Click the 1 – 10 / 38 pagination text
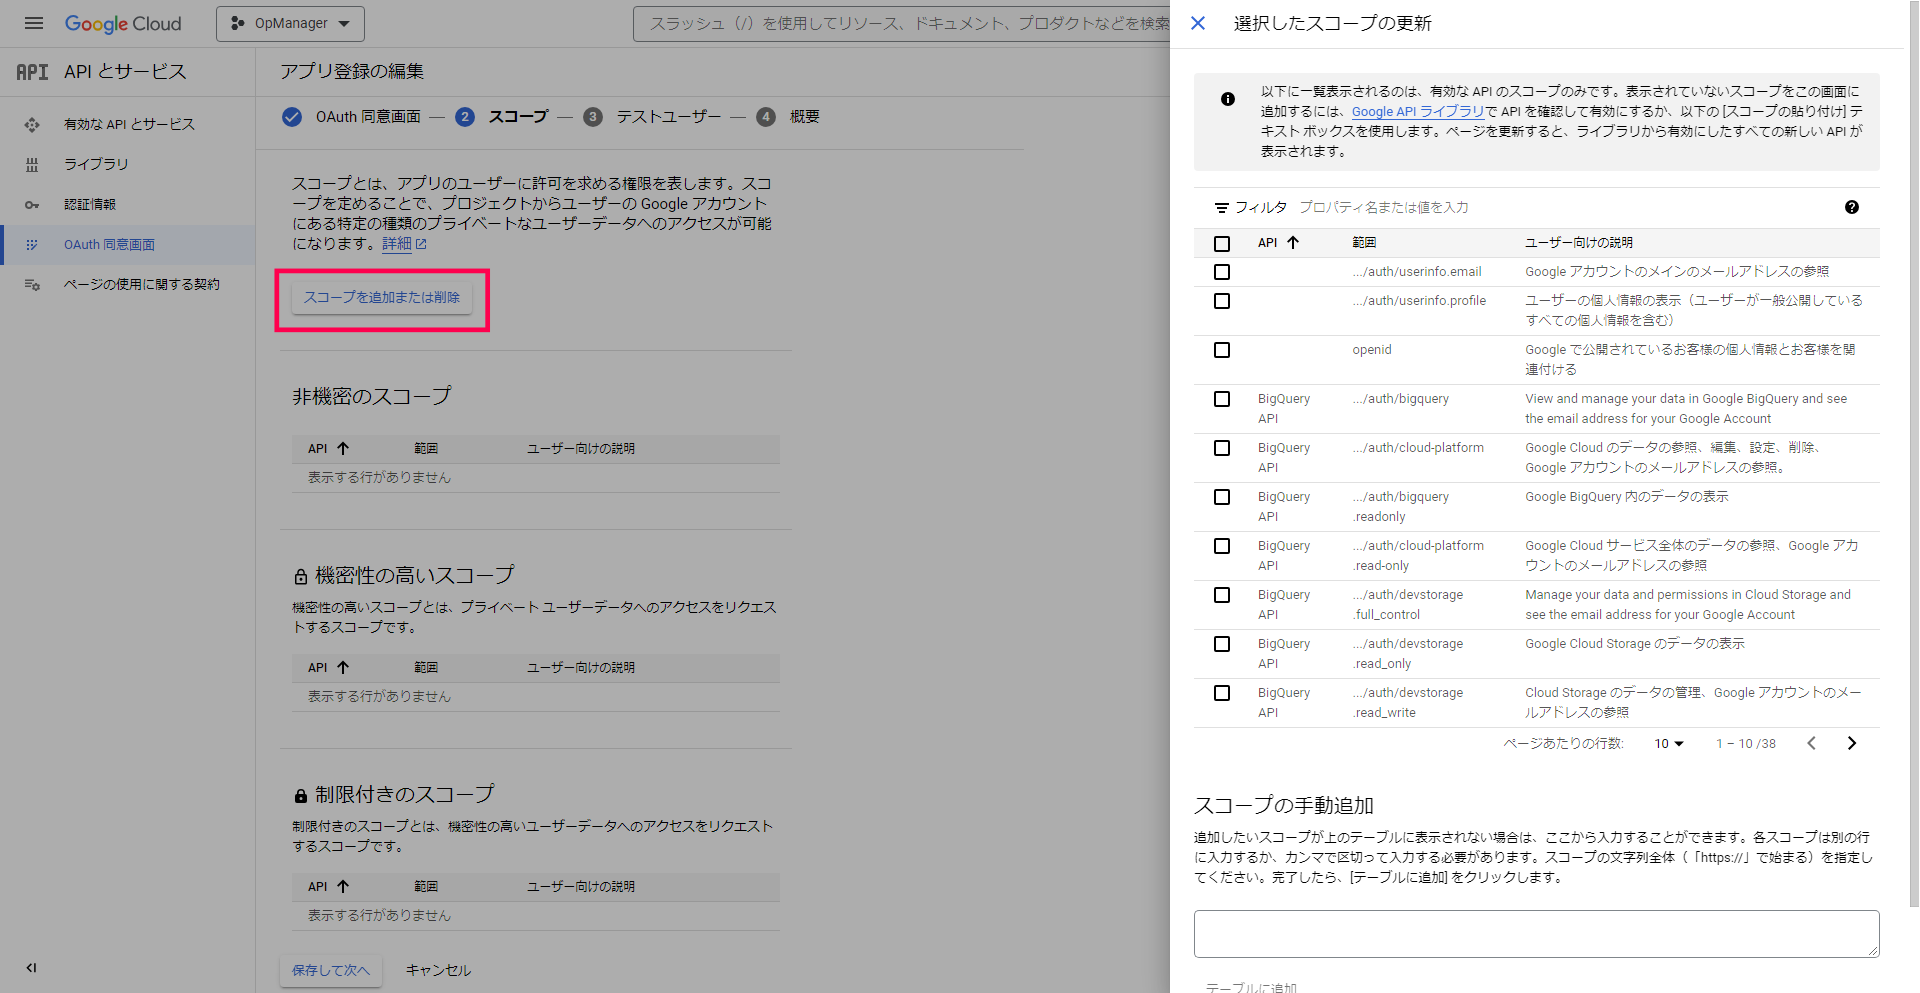 pyautogui.click(x=1746, y=744)
